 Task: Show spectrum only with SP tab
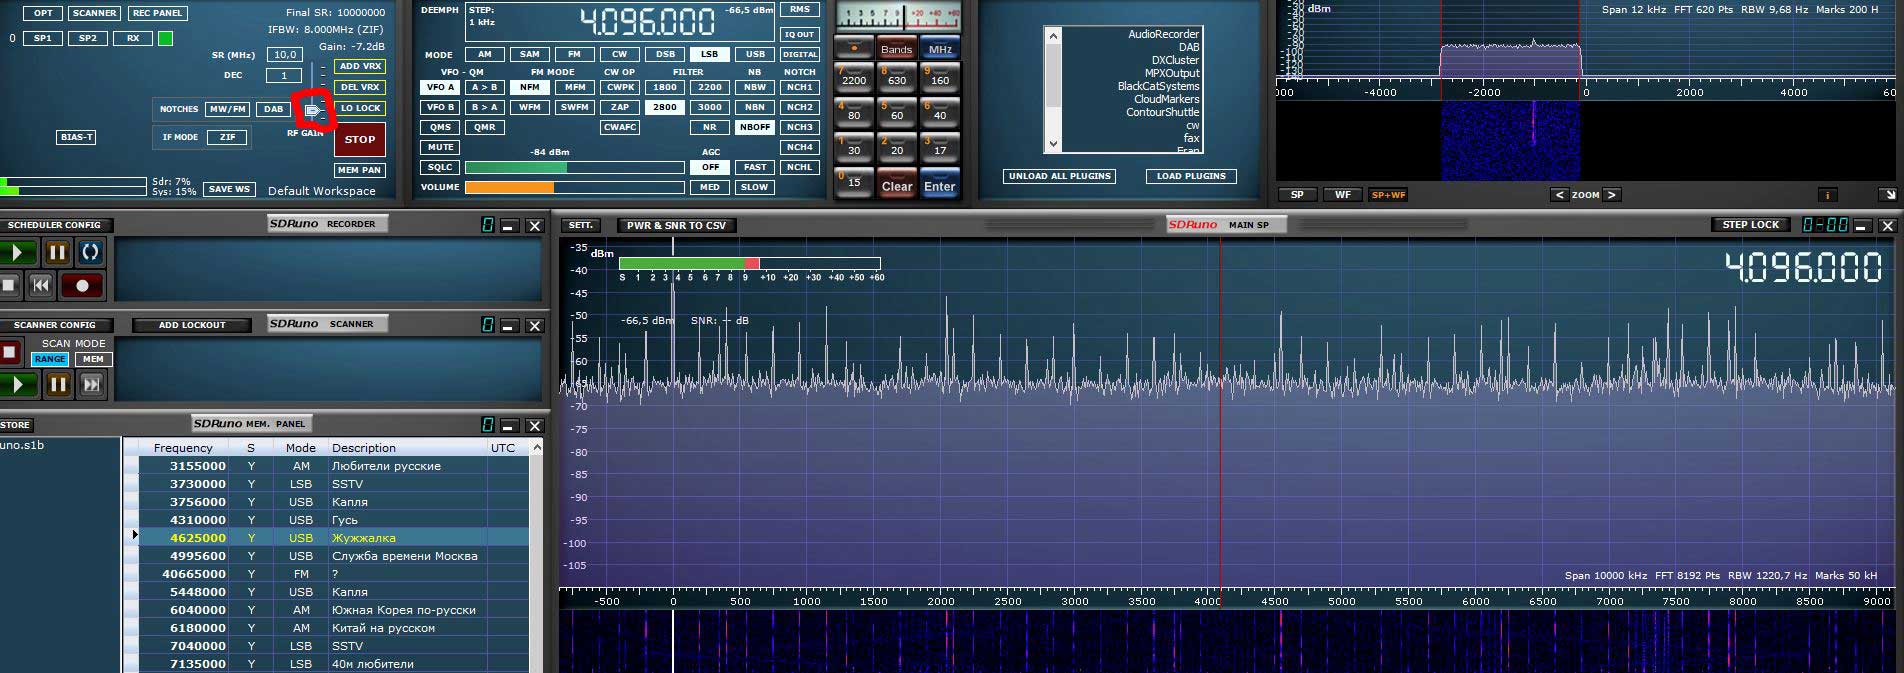1297,195
